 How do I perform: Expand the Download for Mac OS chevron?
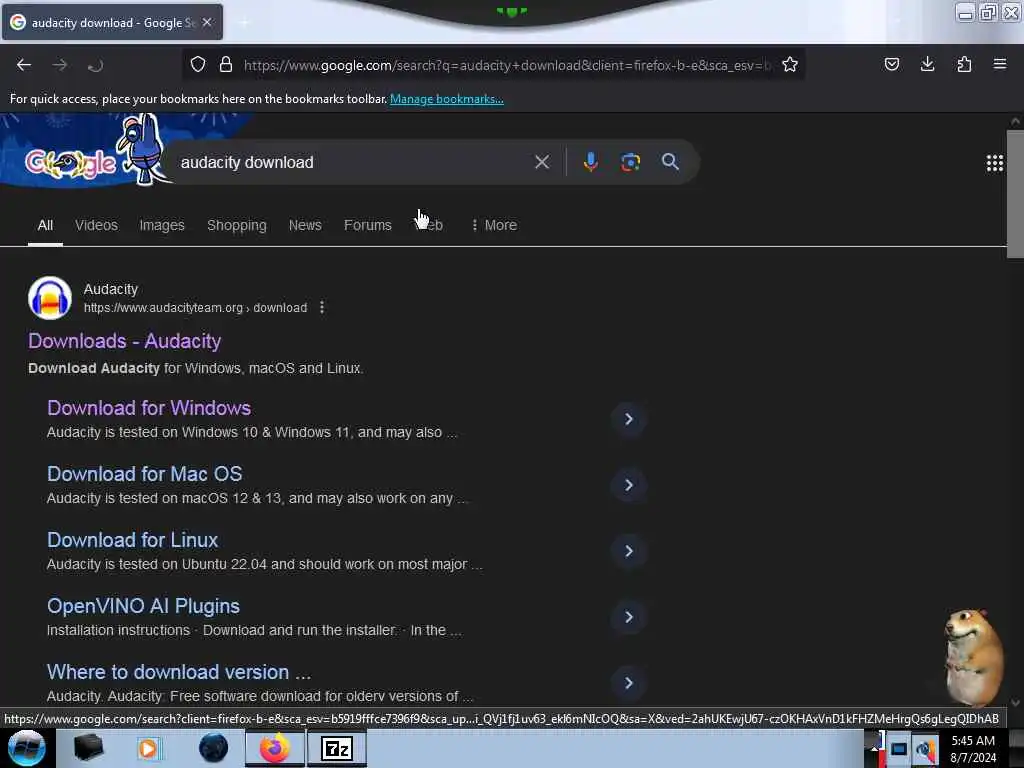(x=629, y=485)
